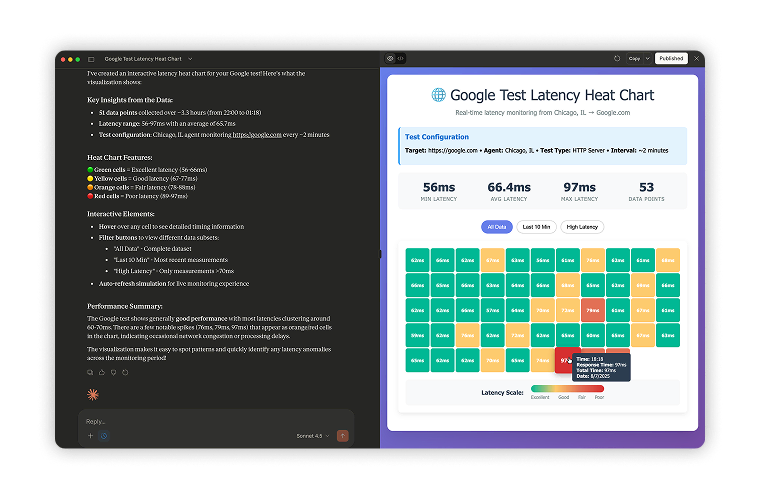Viewport: 760px width, 500px height.
Task: Toggle the sidebar panel icon
Action: coord(91,59)
